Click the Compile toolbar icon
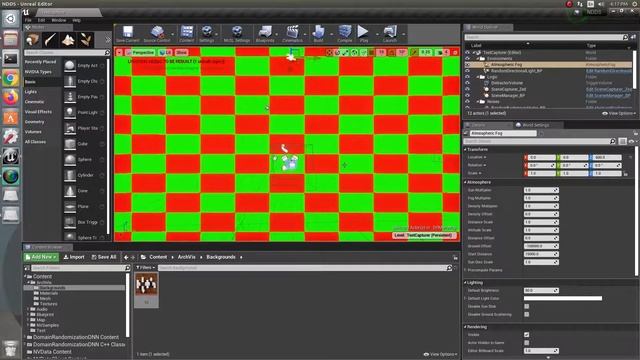This screenshot has width=640, height=360. coord(344,34)
